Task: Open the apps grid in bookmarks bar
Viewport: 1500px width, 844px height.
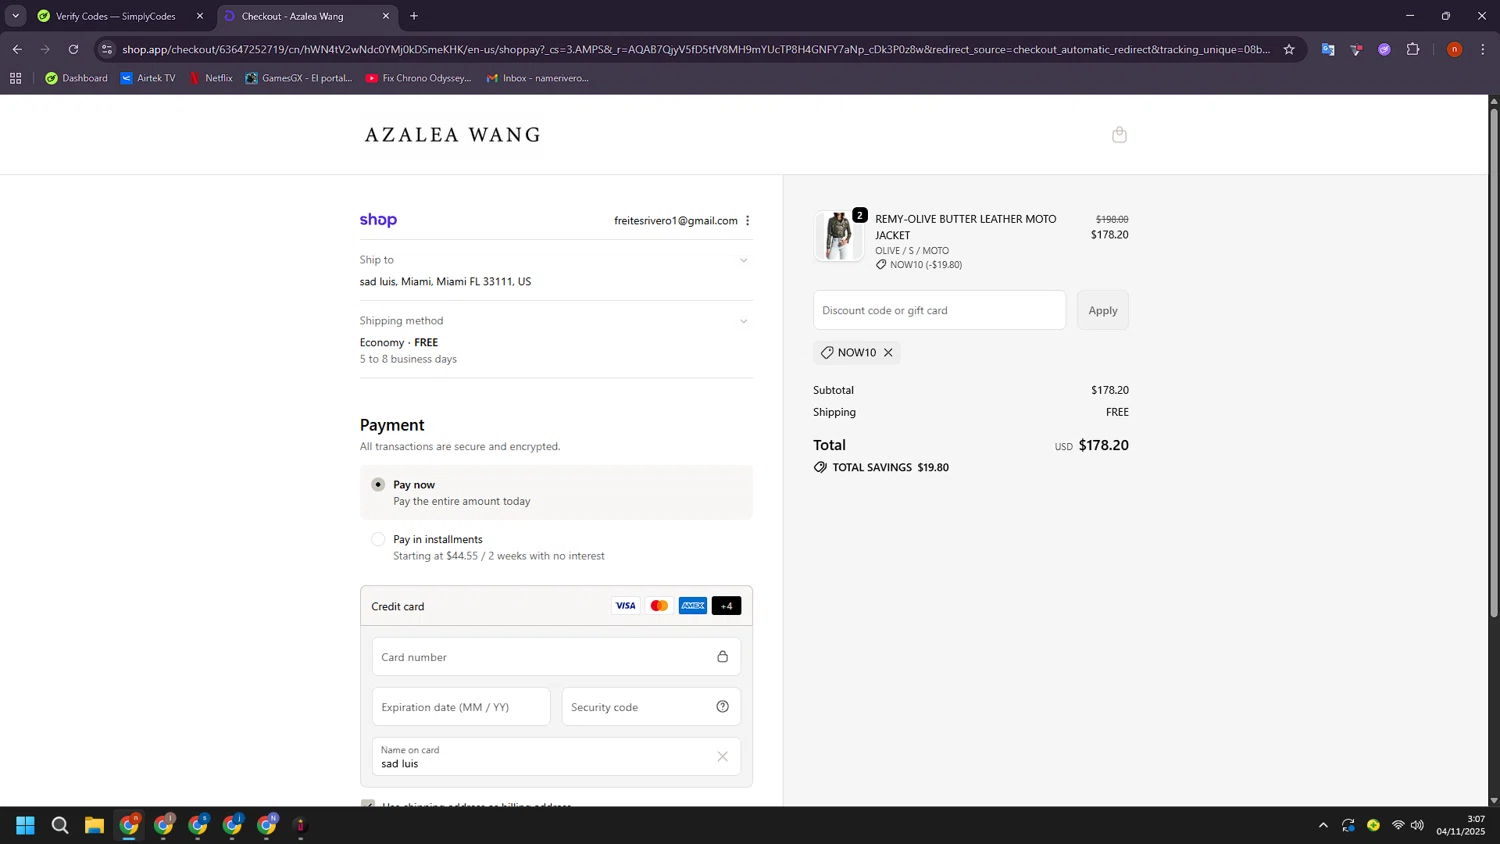Action: tap(15, 78)
